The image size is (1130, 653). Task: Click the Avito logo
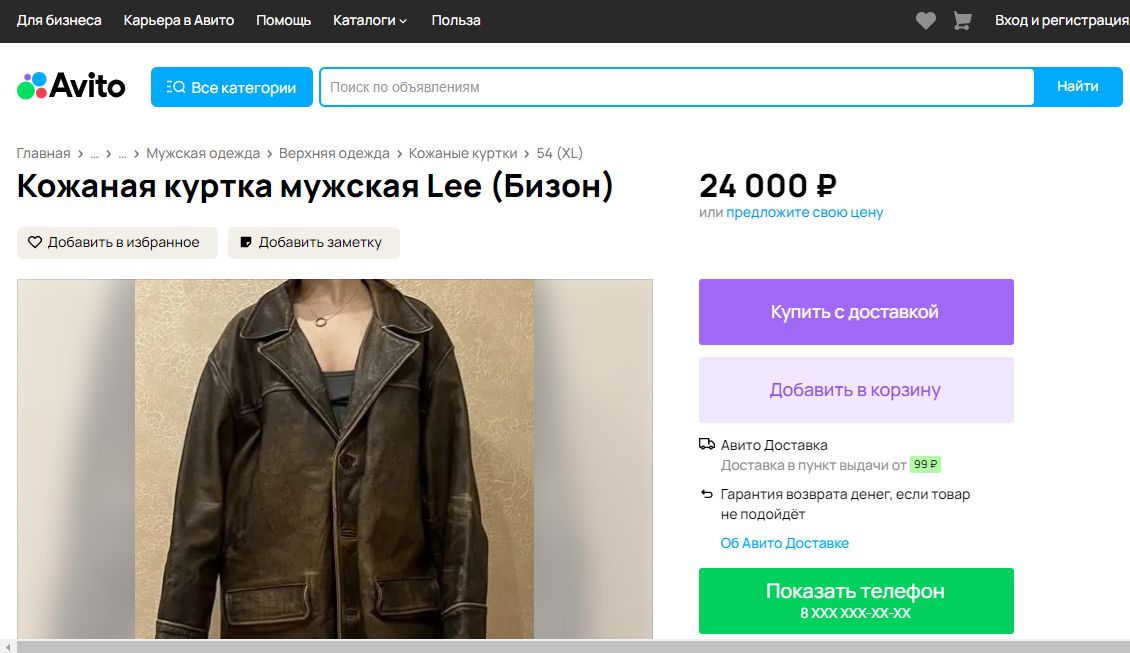point(71,87)
